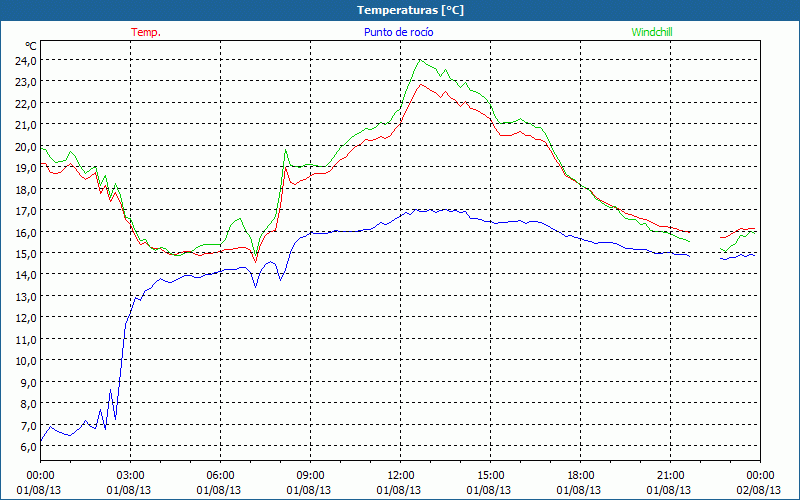This screenshot has width=800, height=500.
Task: Select the blue Punto de rocío legend label
Action: point(398,32)
